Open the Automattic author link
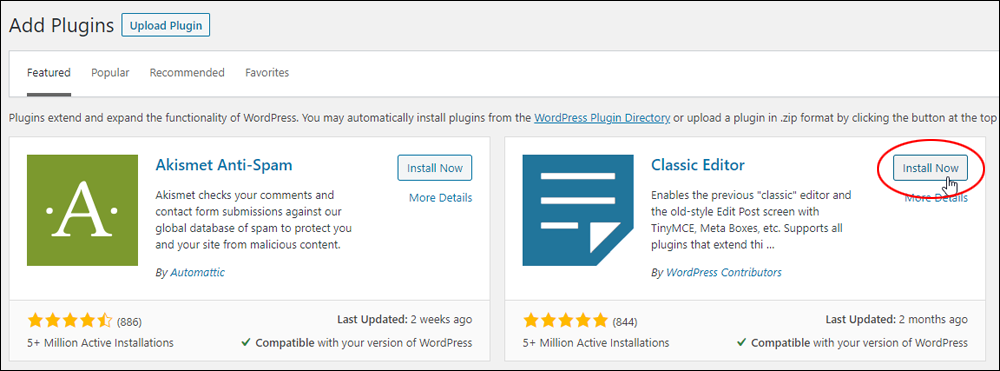 coord(198,272)
